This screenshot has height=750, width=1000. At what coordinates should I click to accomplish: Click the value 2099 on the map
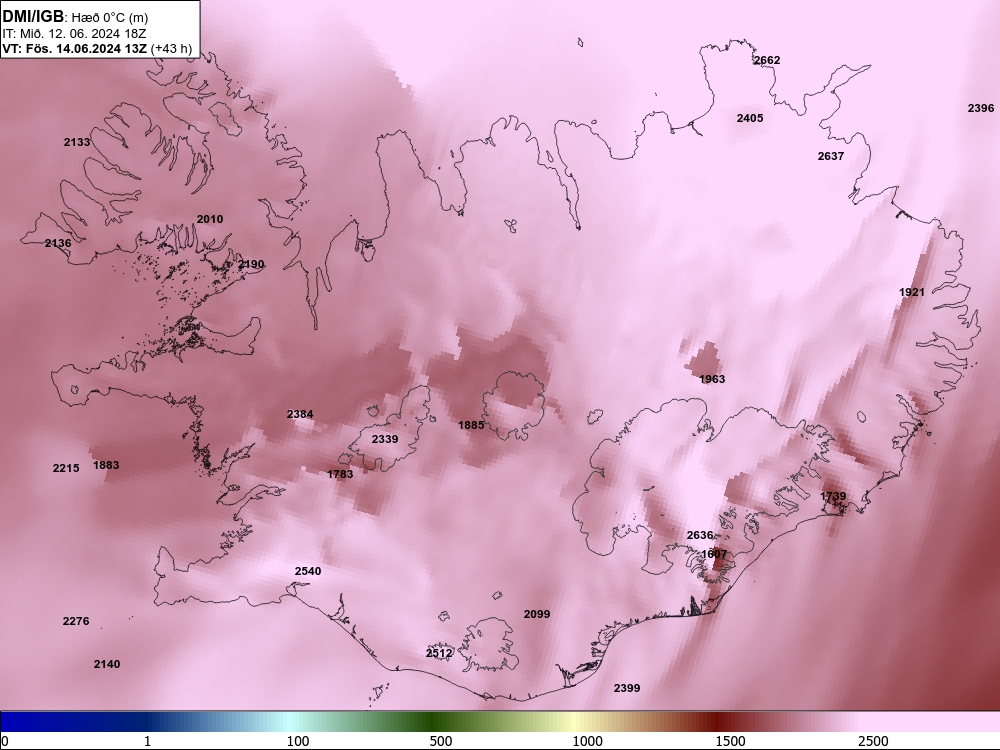[x=537, y=614]
